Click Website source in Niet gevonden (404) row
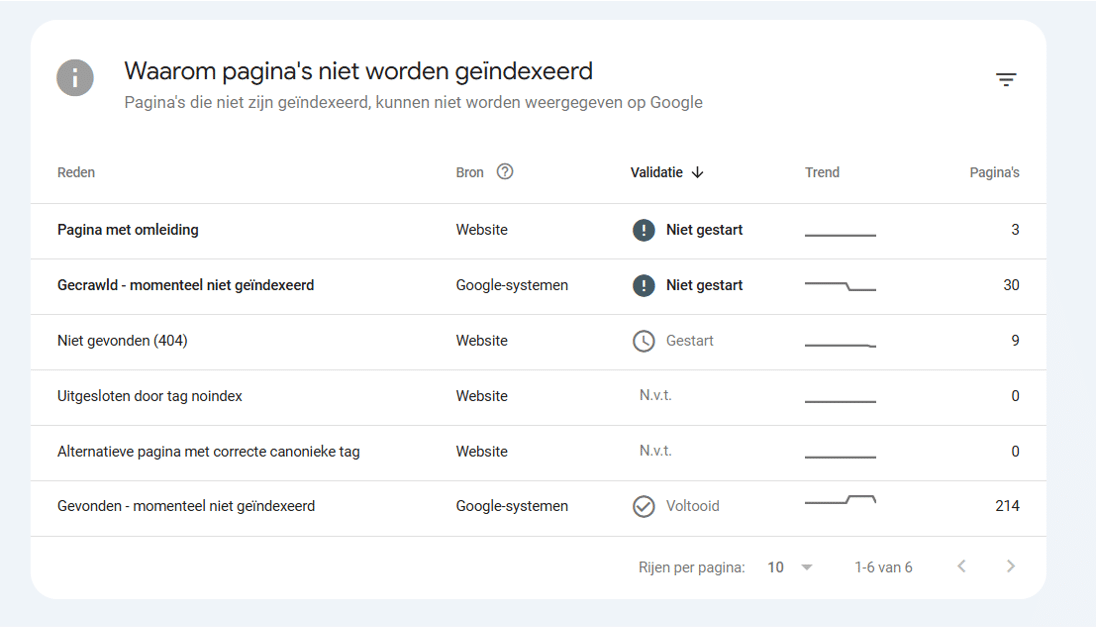This screenshot has height=627, width=1096. click(x=482, y=340)
